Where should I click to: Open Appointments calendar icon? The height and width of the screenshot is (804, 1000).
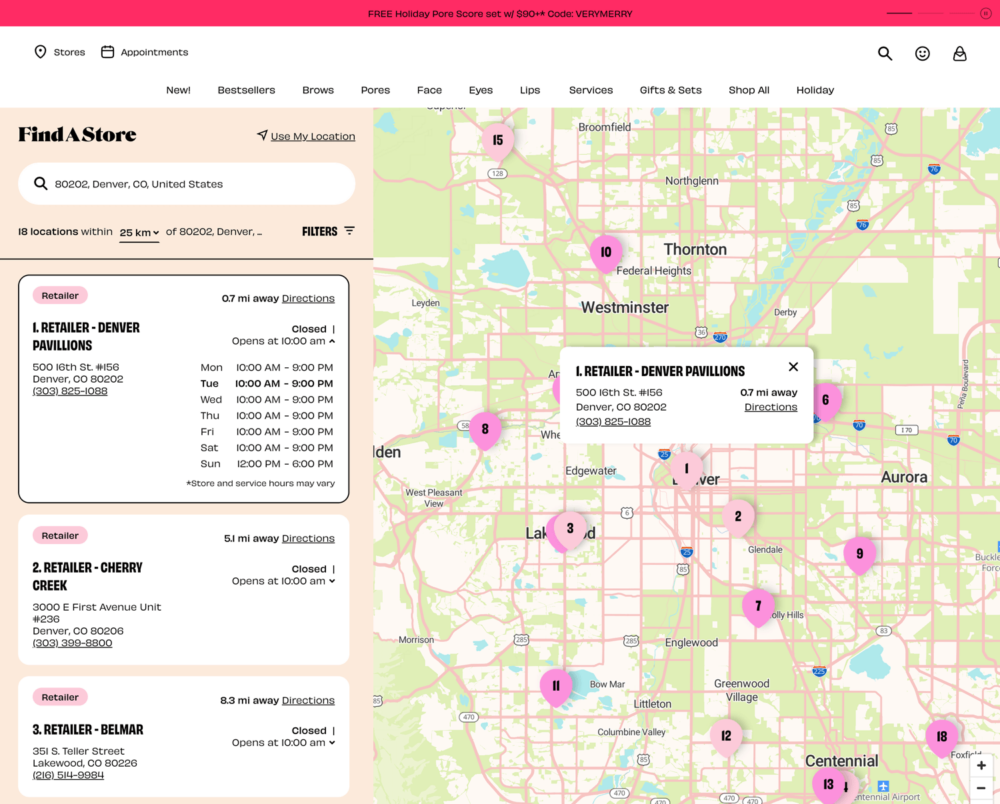tap(108, 52)
